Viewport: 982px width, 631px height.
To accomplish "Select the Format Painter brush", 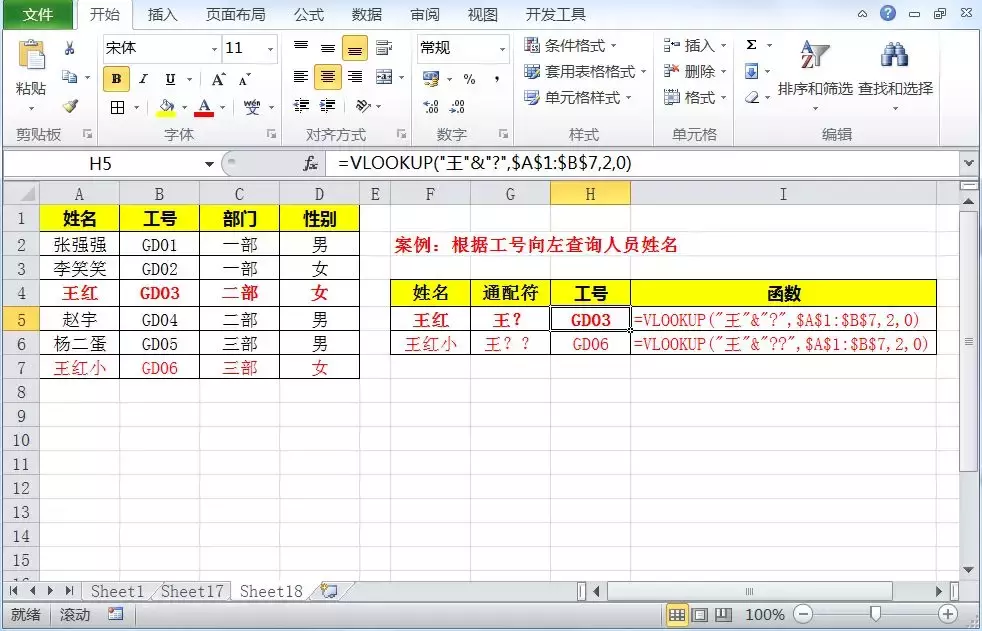I will click(x=70, y=106).
